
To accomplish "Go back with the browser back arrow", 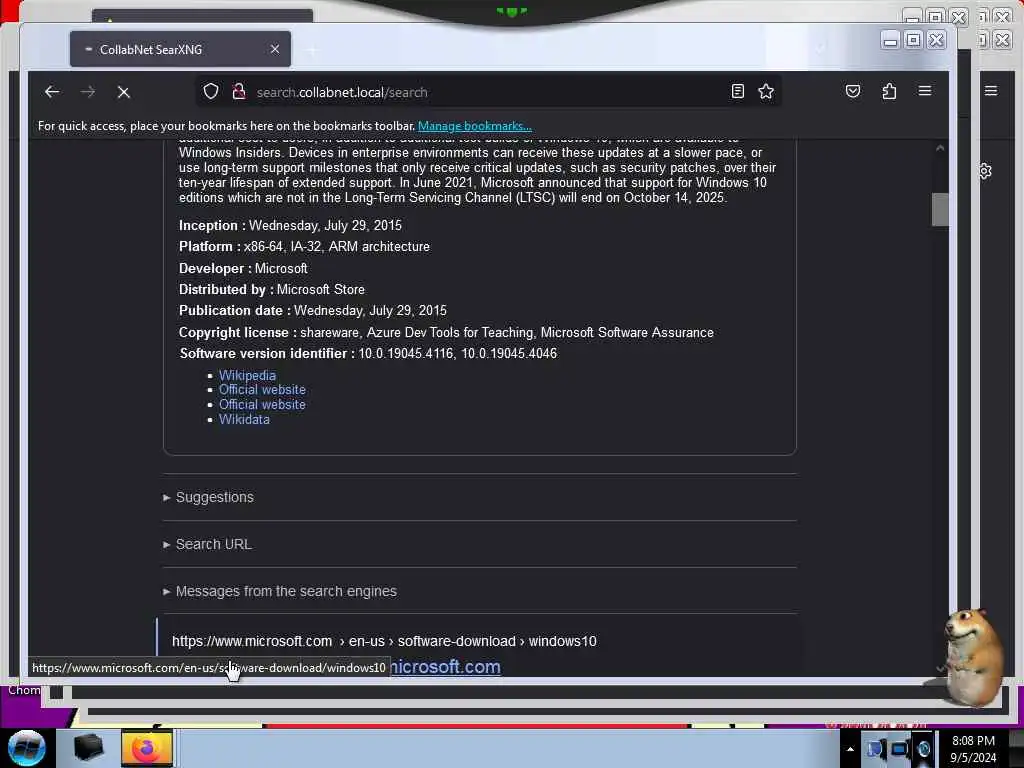I will pyautogui.click(x=52, y=92).
